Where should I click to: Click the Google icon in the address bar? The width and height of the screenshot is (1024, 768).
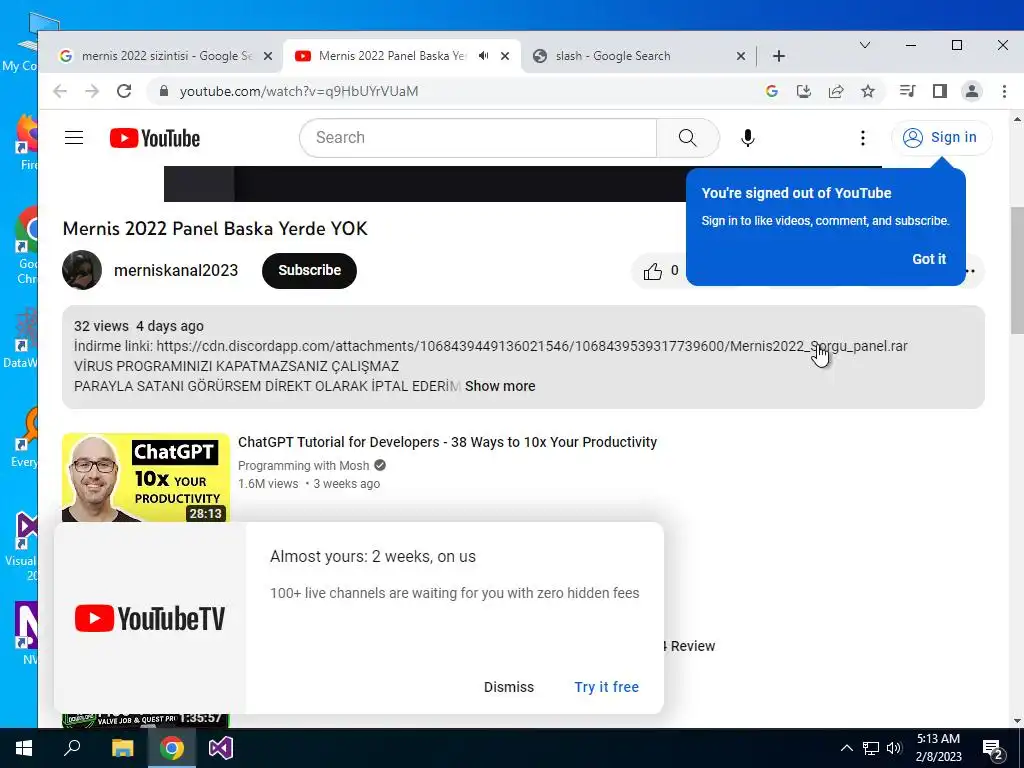point(771,91)
